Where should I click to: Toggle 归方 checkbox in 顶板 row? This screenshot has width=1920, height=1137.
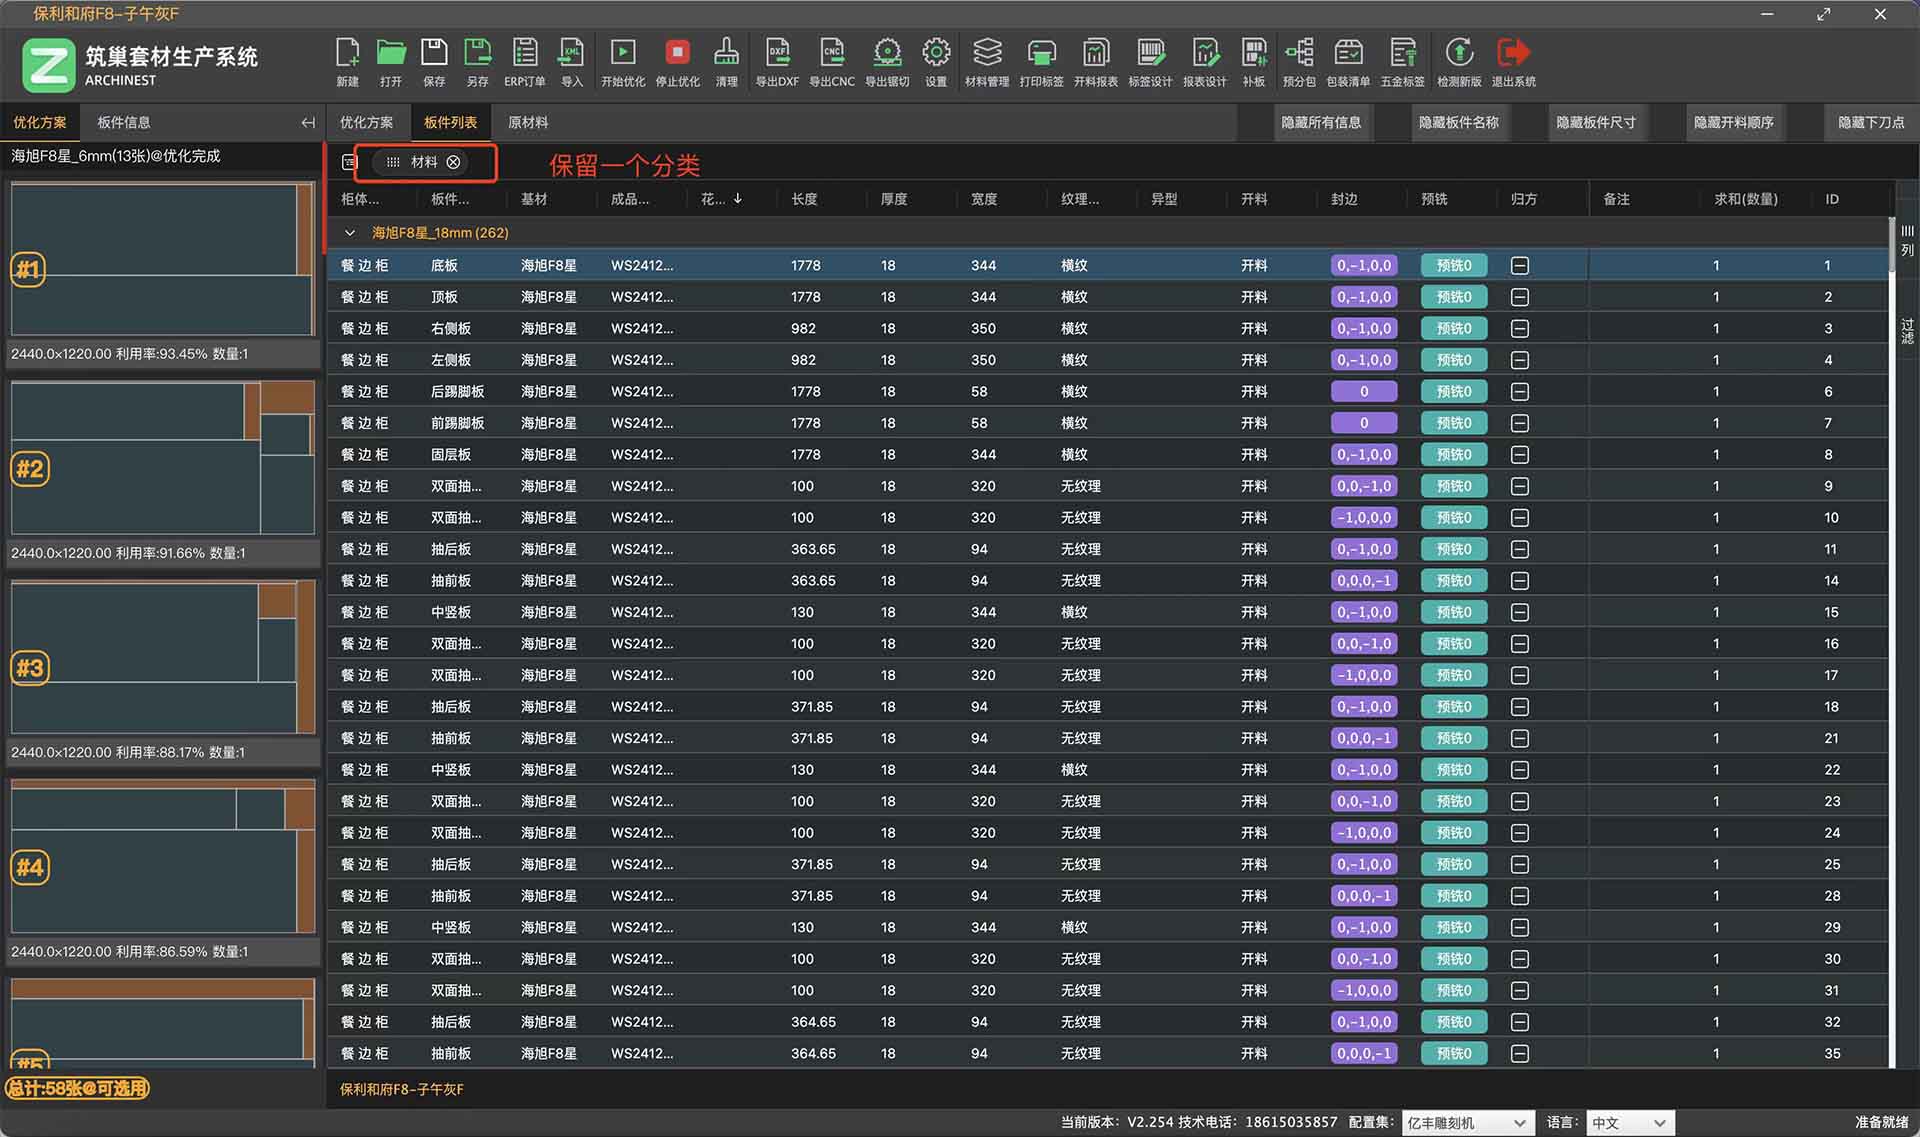pyautogui.click(x=1519, y=297)
